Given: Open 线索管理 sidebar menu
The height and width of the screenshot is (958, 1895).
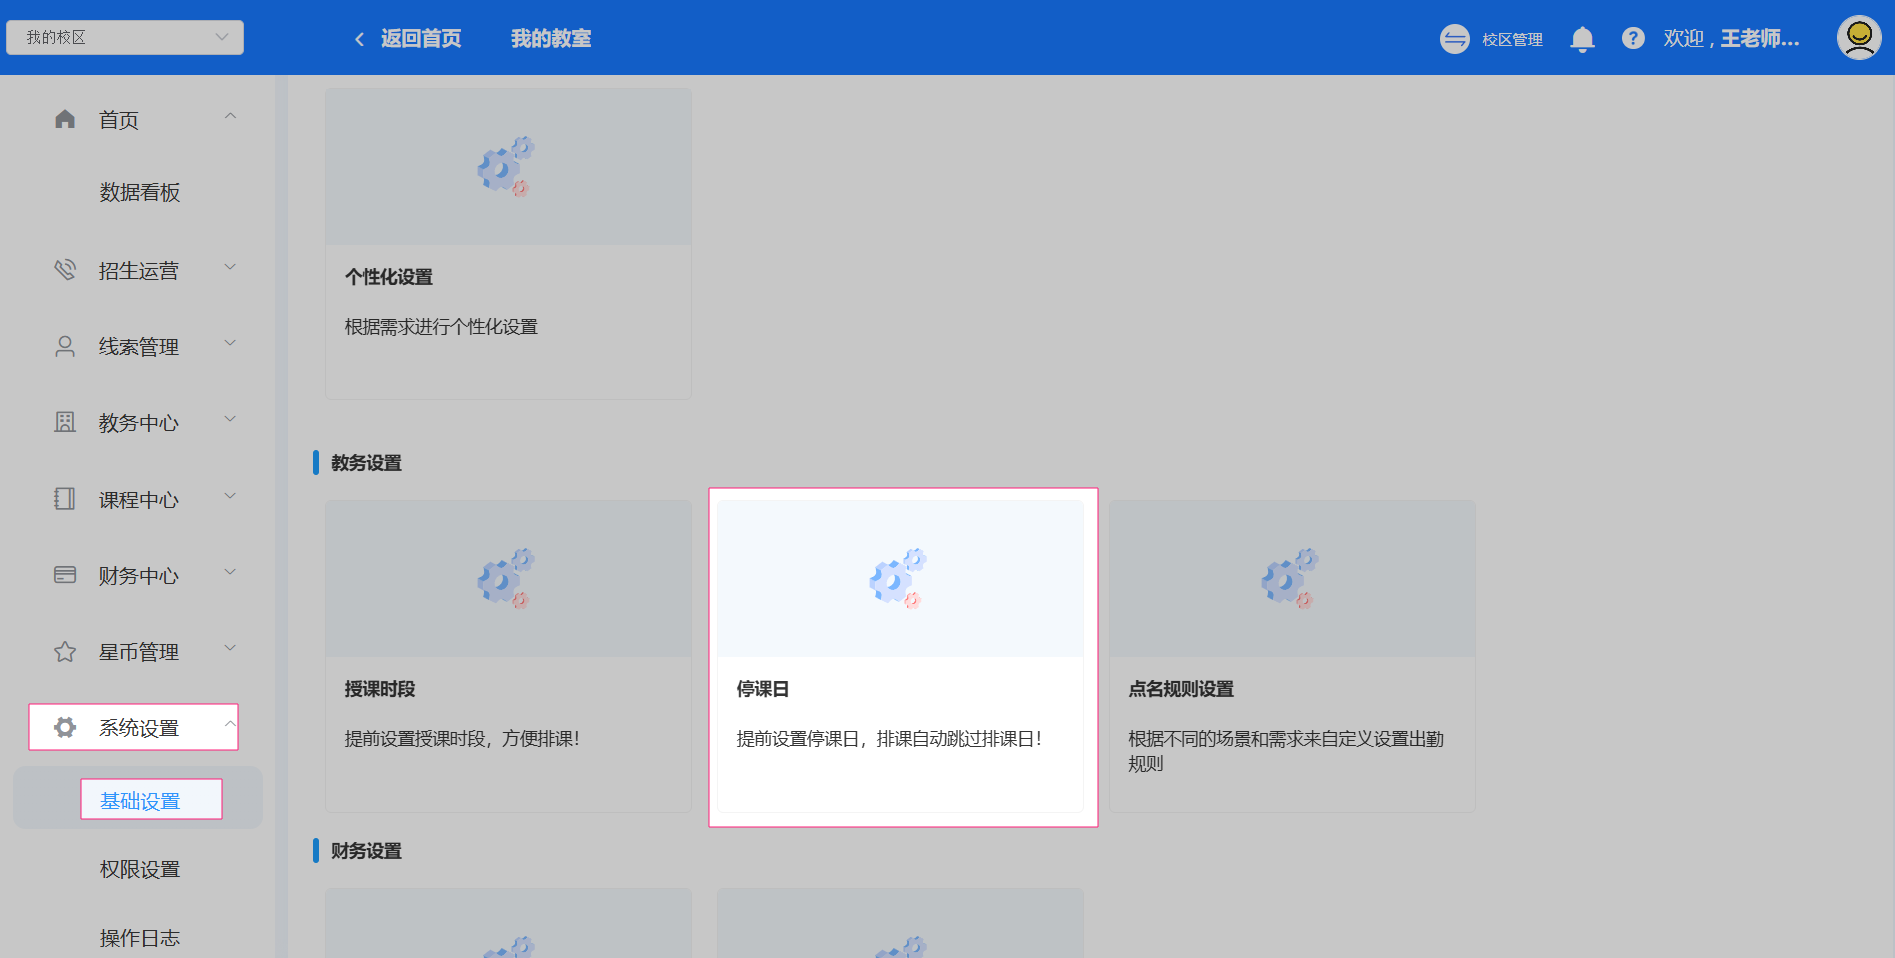Looking at the screenshot, I should (139, 347).
